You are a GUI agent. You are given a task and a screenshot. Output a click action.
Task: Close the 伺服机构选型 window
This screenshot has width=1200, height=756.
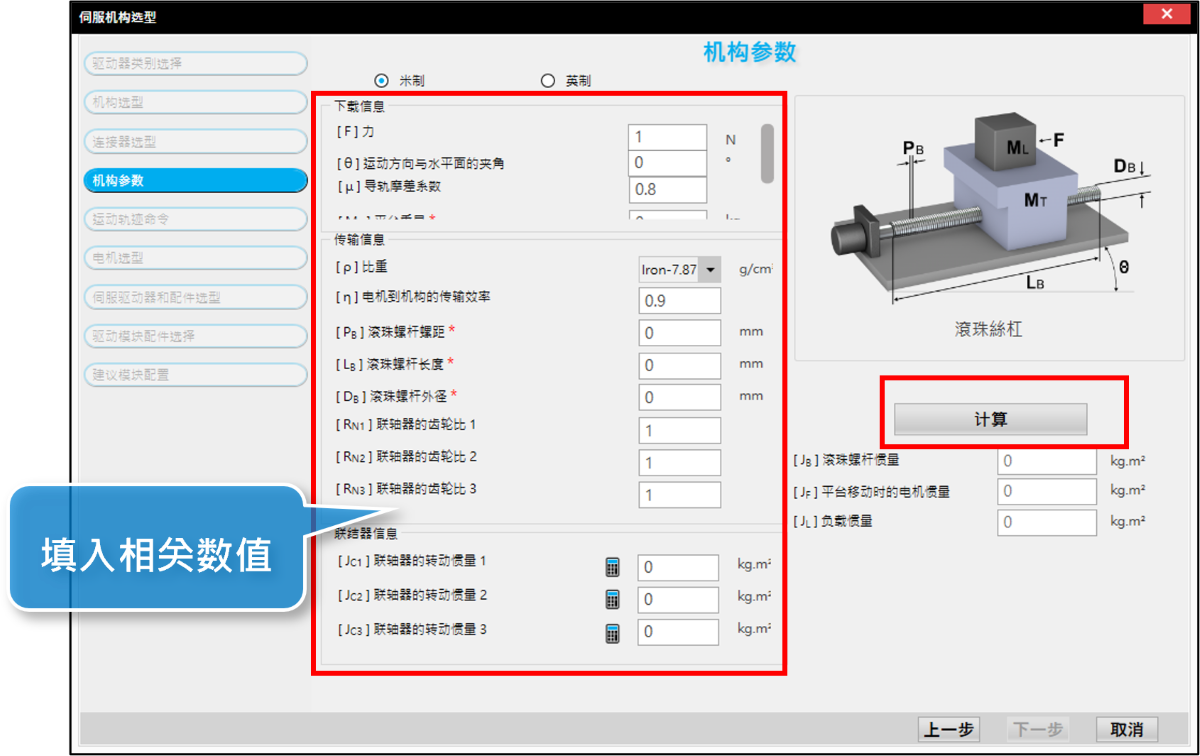pos(1168,16)
